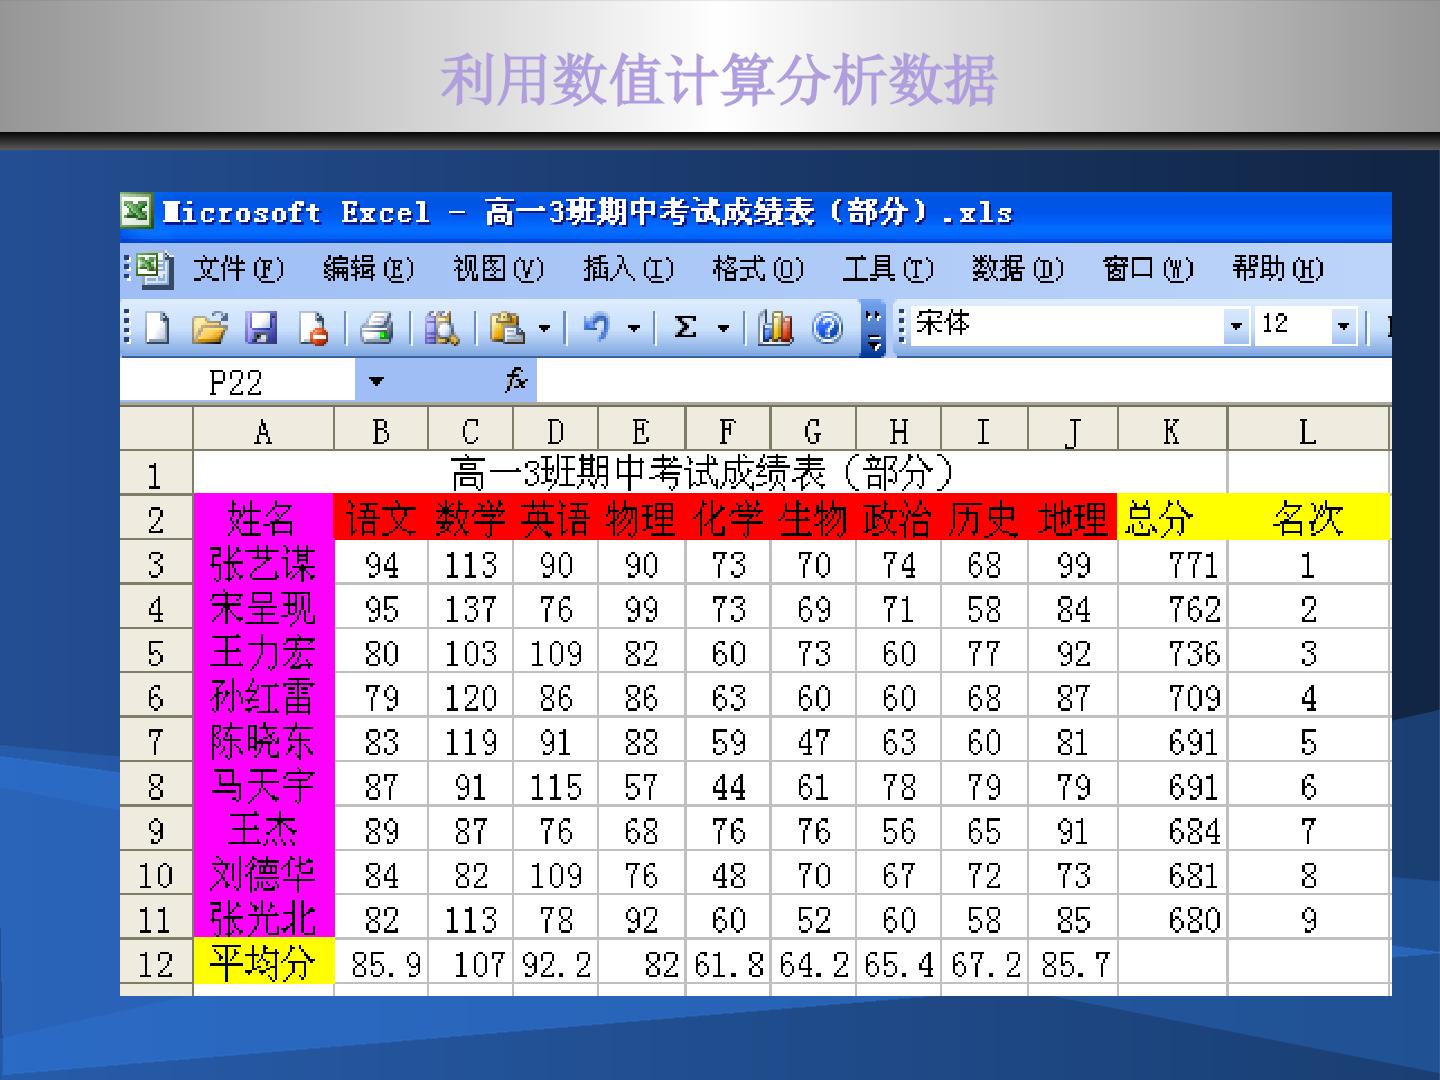Select column K header

click(1172, 431)
